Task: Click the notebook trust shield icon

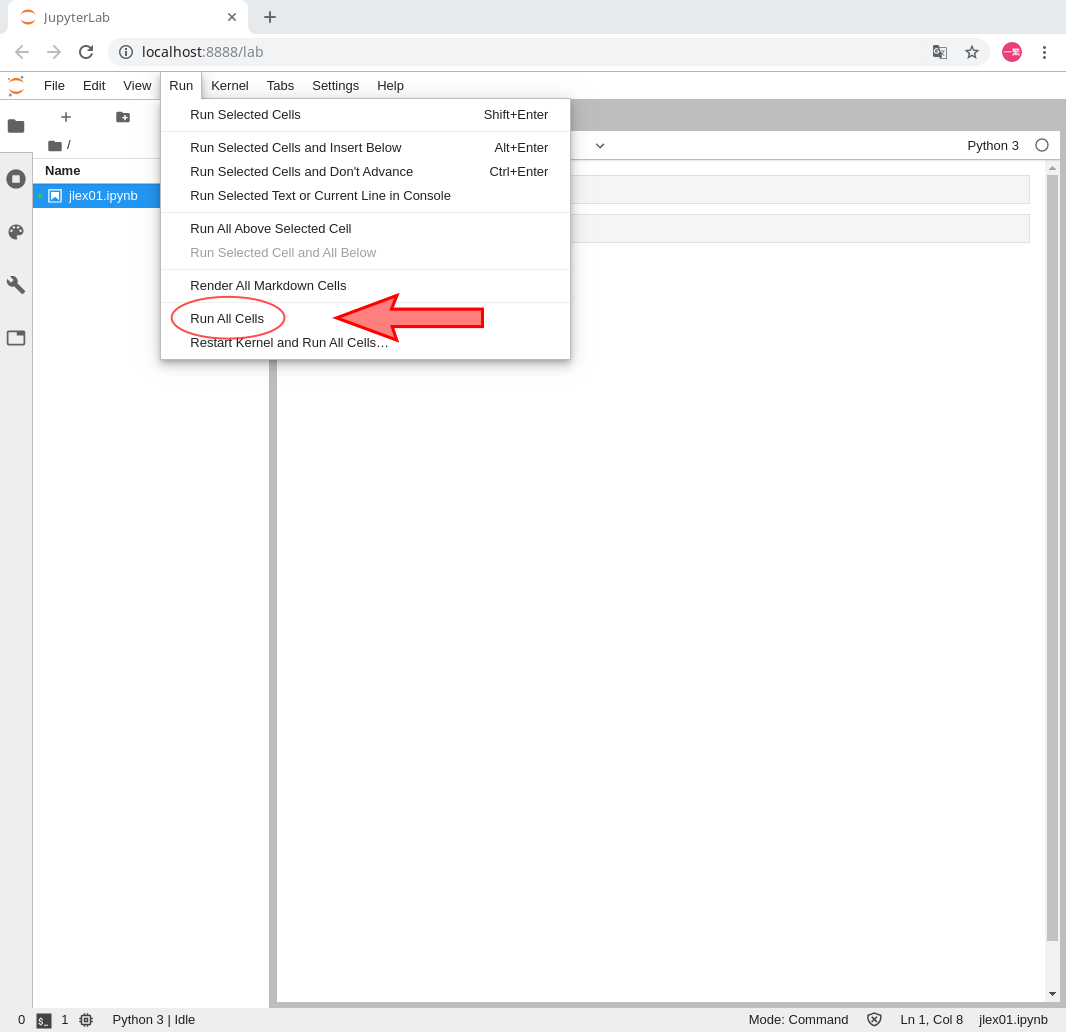Action: [x=874, y=1019]
